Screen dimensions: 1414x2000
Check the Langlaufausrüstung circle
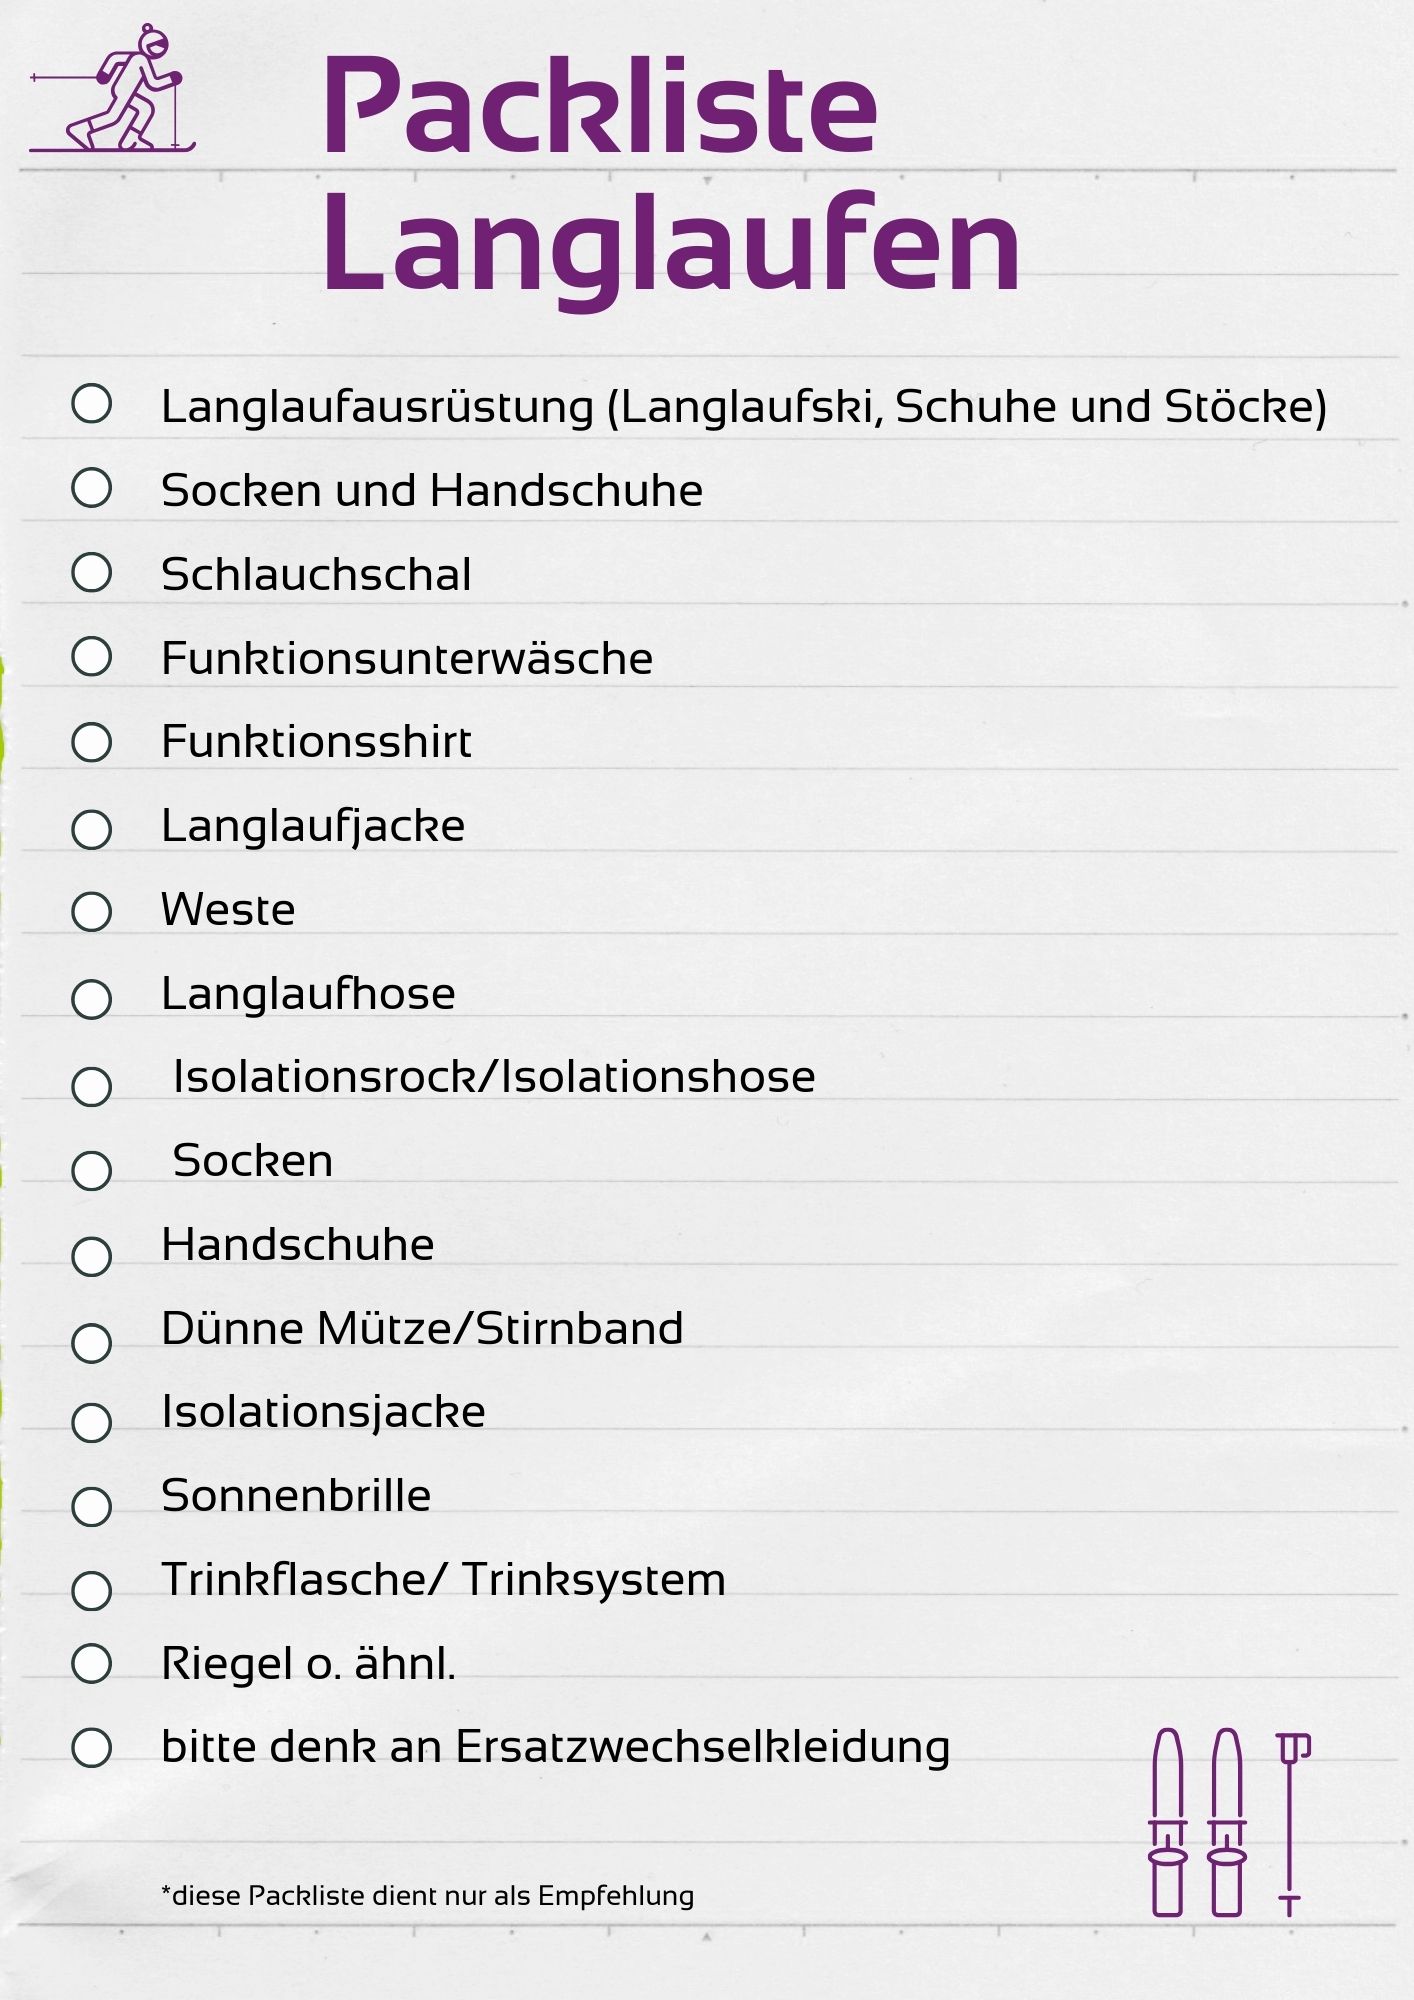[x=92, y=404]
